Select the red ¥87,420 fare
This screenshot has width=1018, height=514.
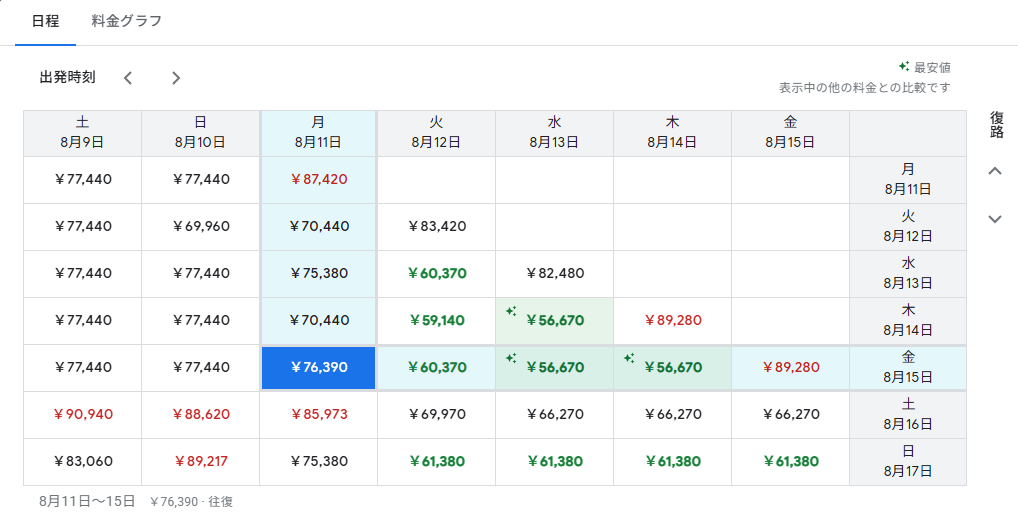pyautogui.click(x=318, y=180)
